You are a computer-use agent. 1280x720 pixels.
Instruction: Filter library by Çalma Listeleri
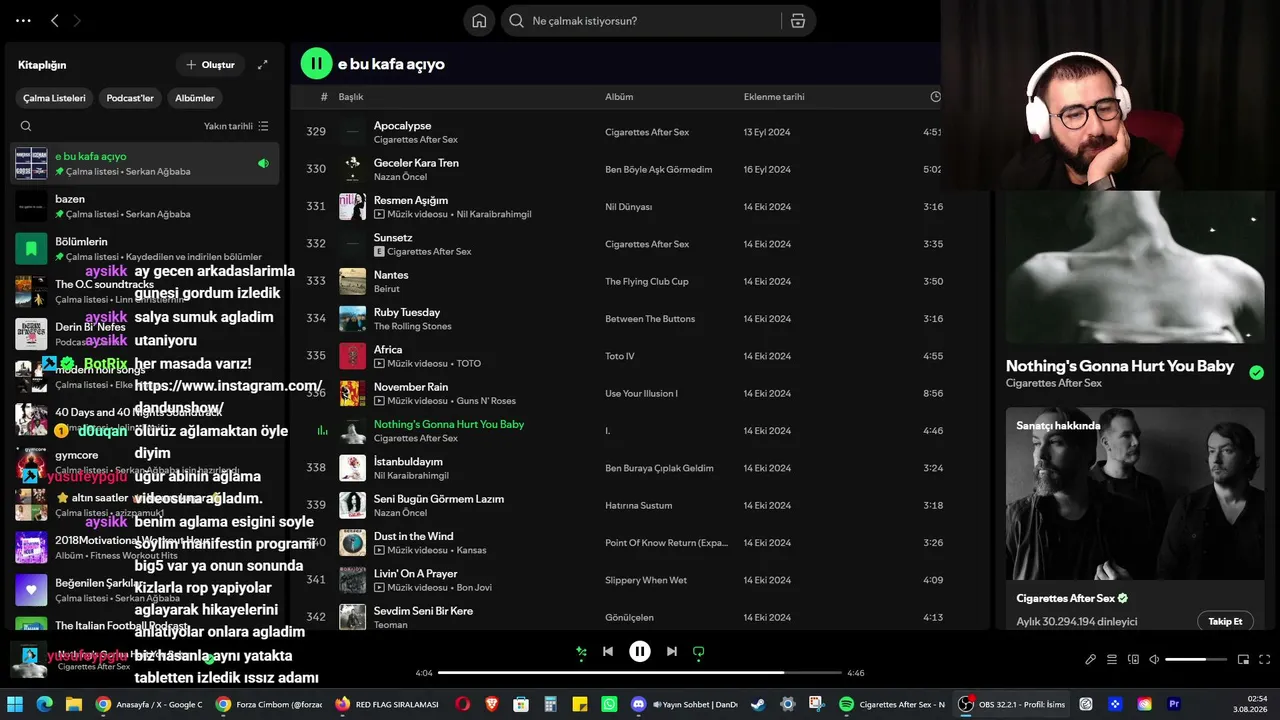tap(55, 98)
